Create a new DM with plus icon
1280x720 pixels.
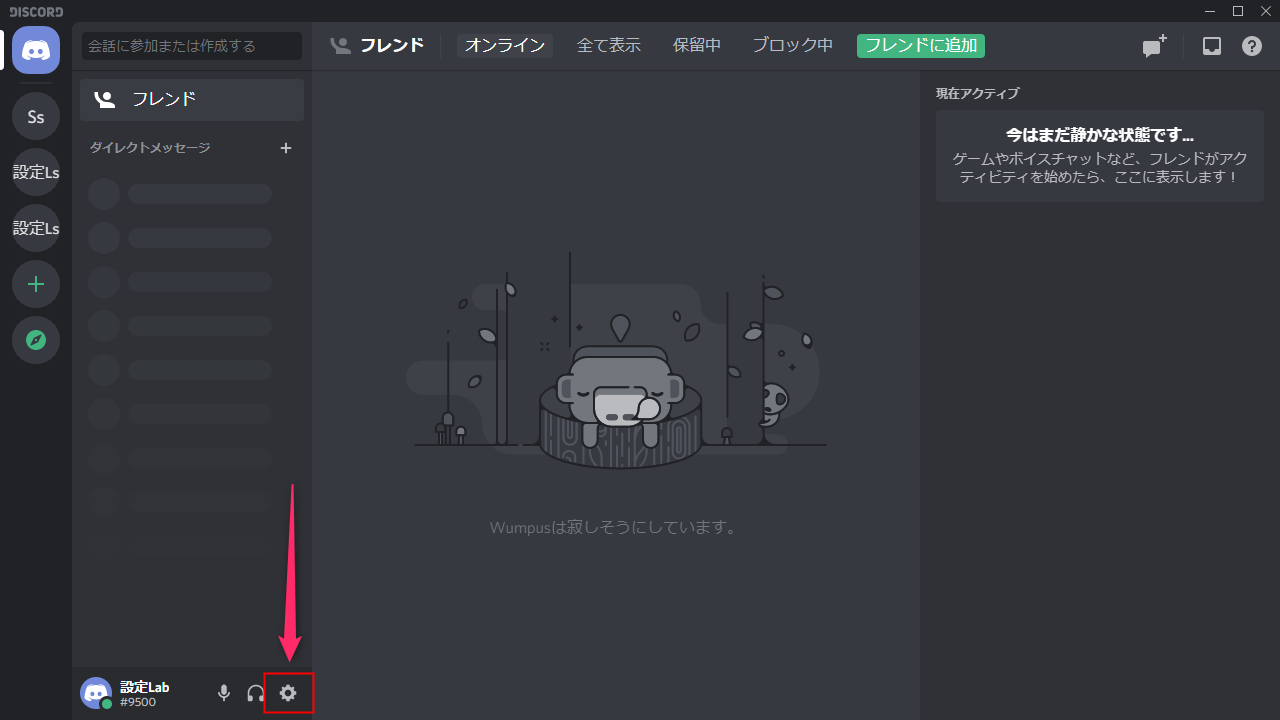286,148
